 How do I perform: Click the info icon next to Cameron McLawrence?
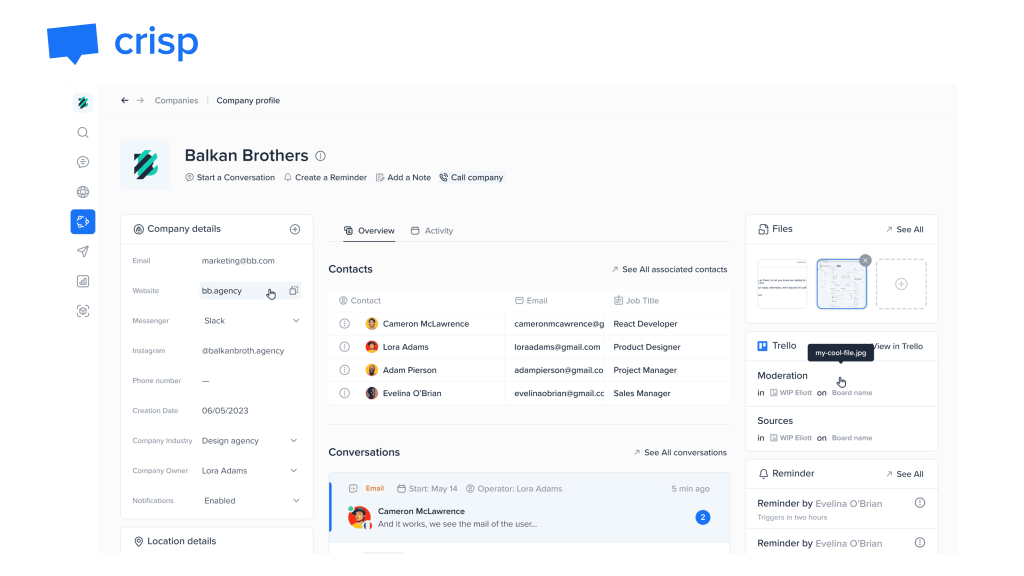click(x=345, y=323)
